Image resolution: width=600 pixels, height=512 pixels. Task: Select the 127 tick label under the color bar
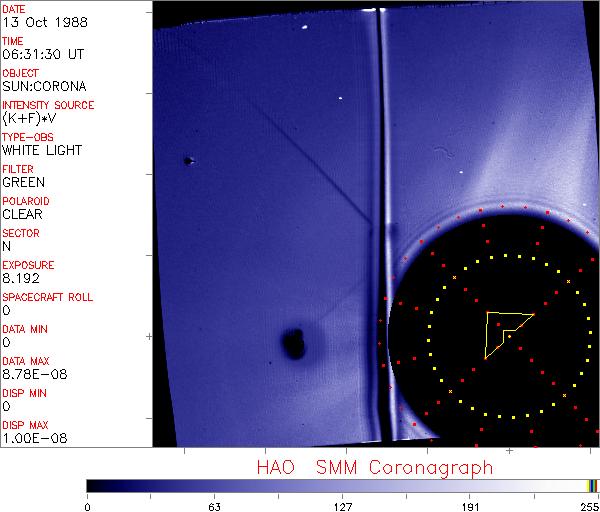tap(342, 505)
